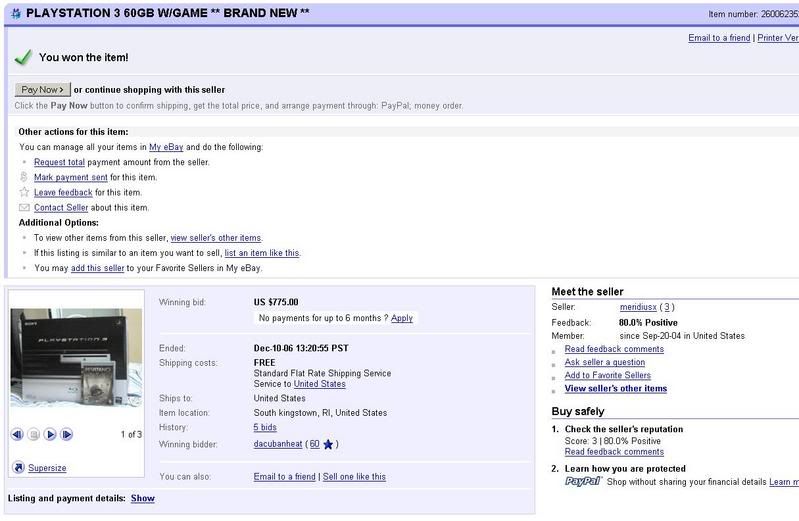Click the listing title icon at top left
799x521 pixels.
point(16,14)
